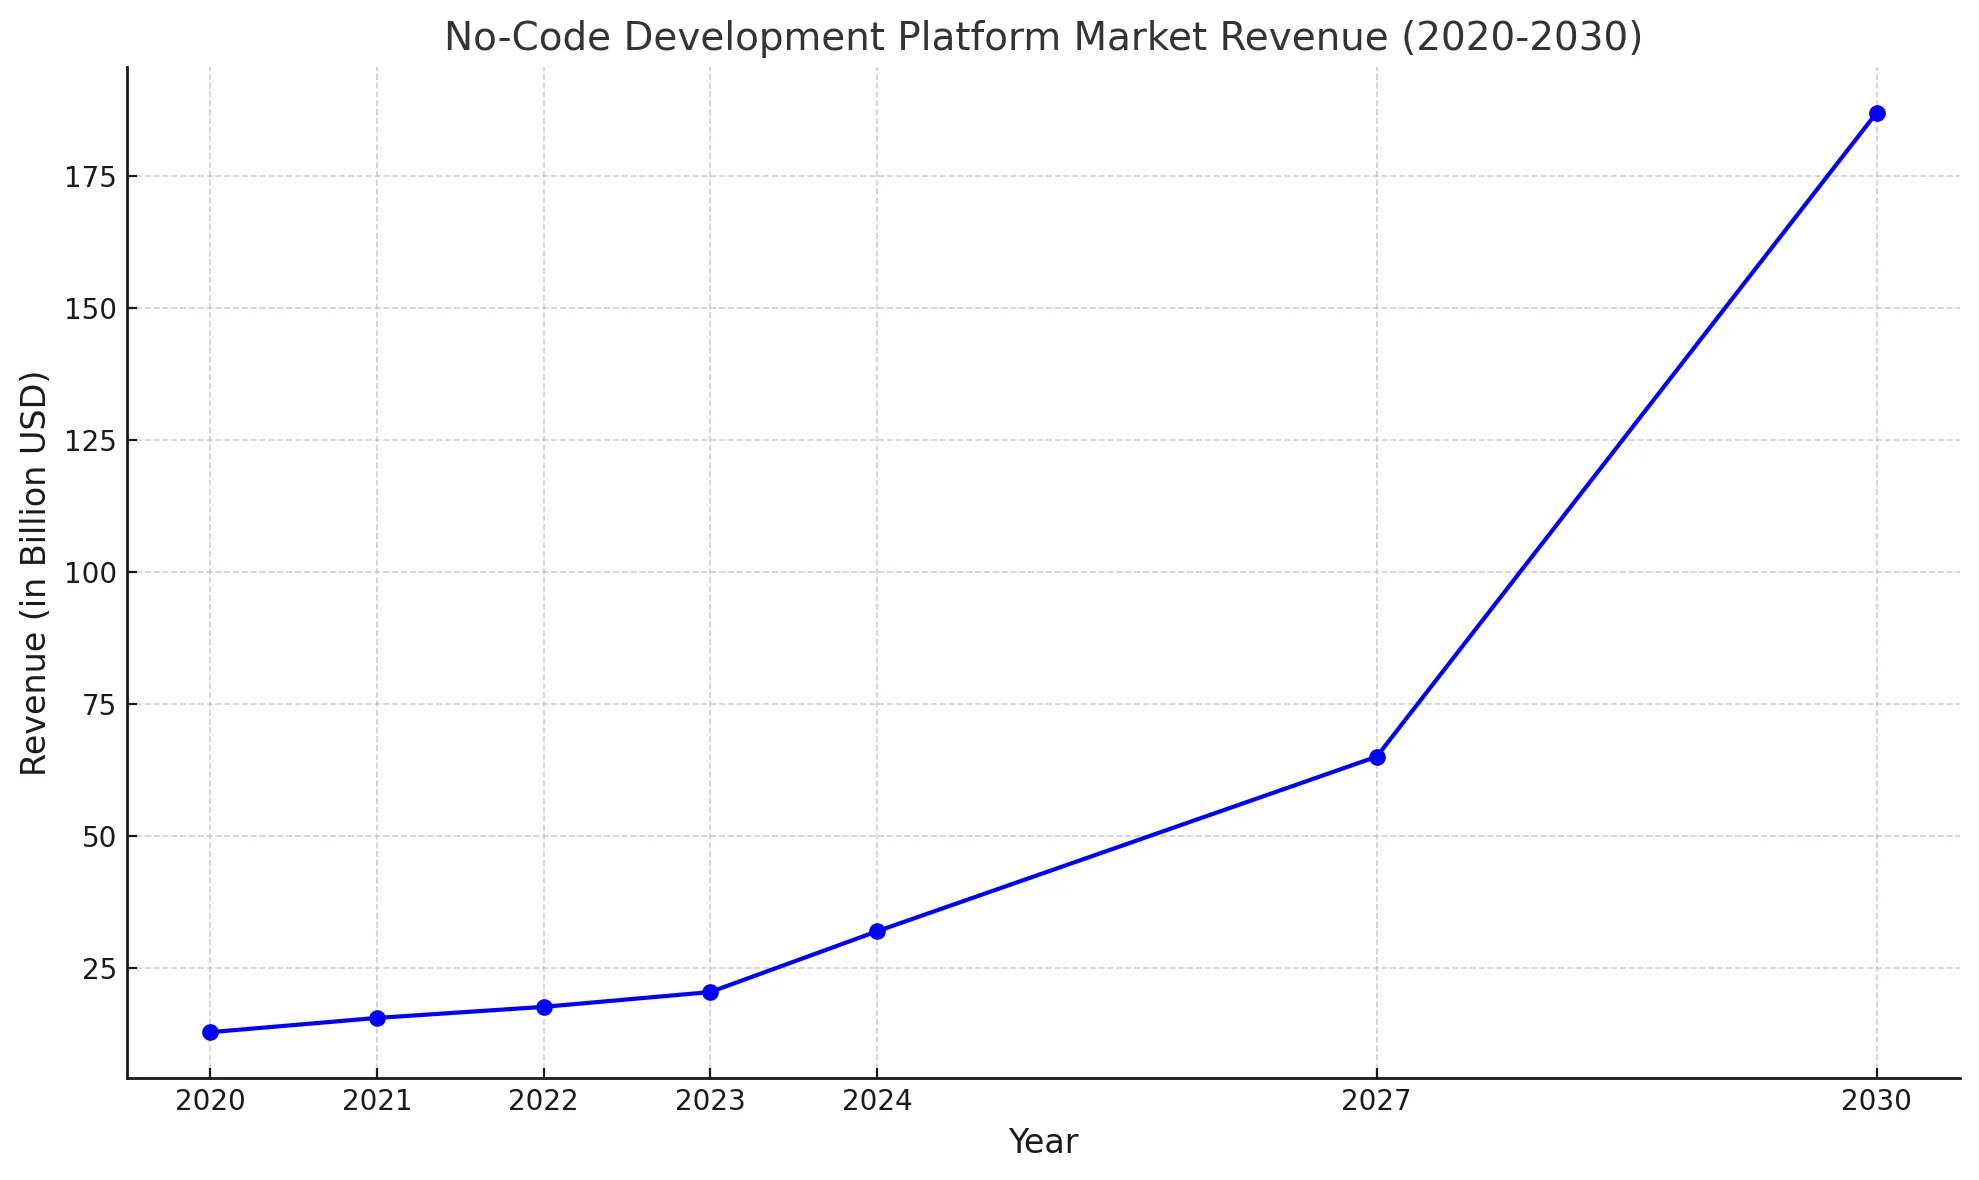
Task: Click the y-axis tick label '50'
Action: point(100,837)
